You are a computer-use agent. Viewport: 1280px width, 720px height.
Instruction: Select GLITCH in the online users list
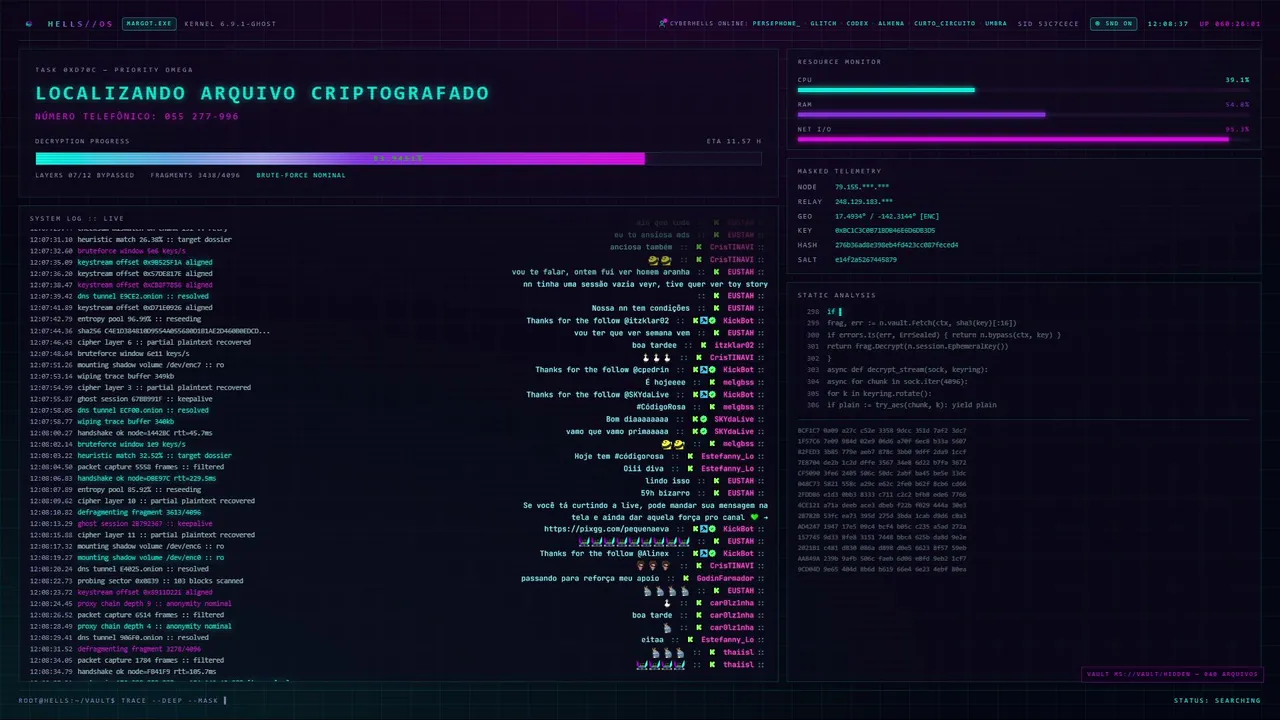[x=823, y=23]
